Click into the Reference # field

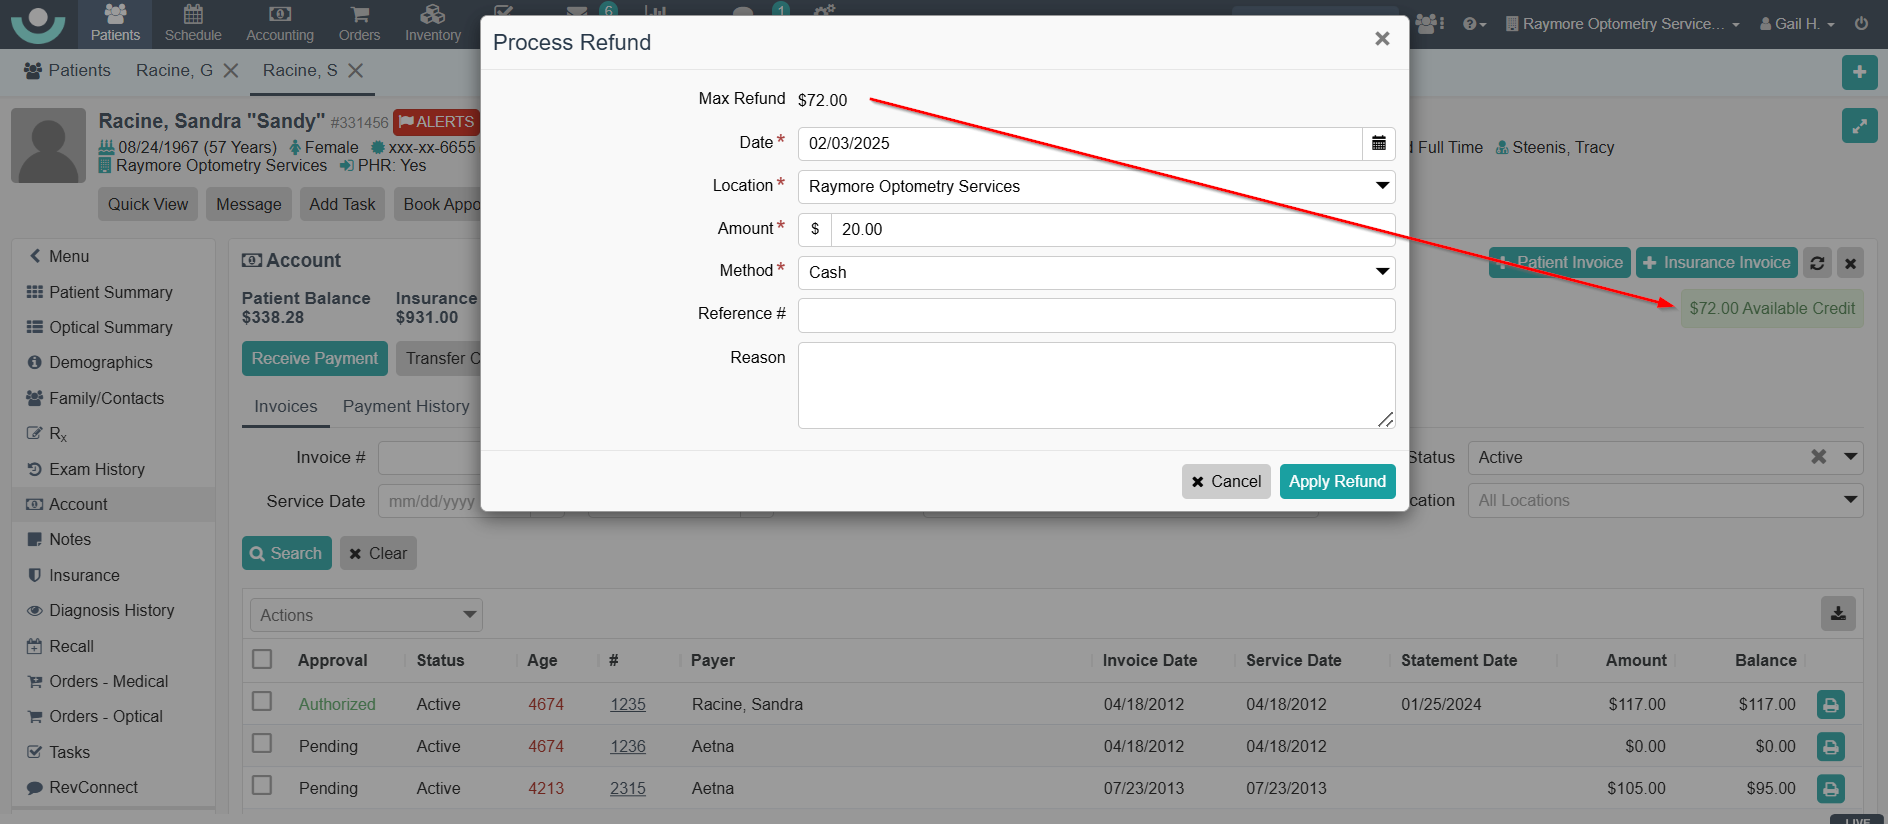pyautogui.click(x=1096, y=315)
